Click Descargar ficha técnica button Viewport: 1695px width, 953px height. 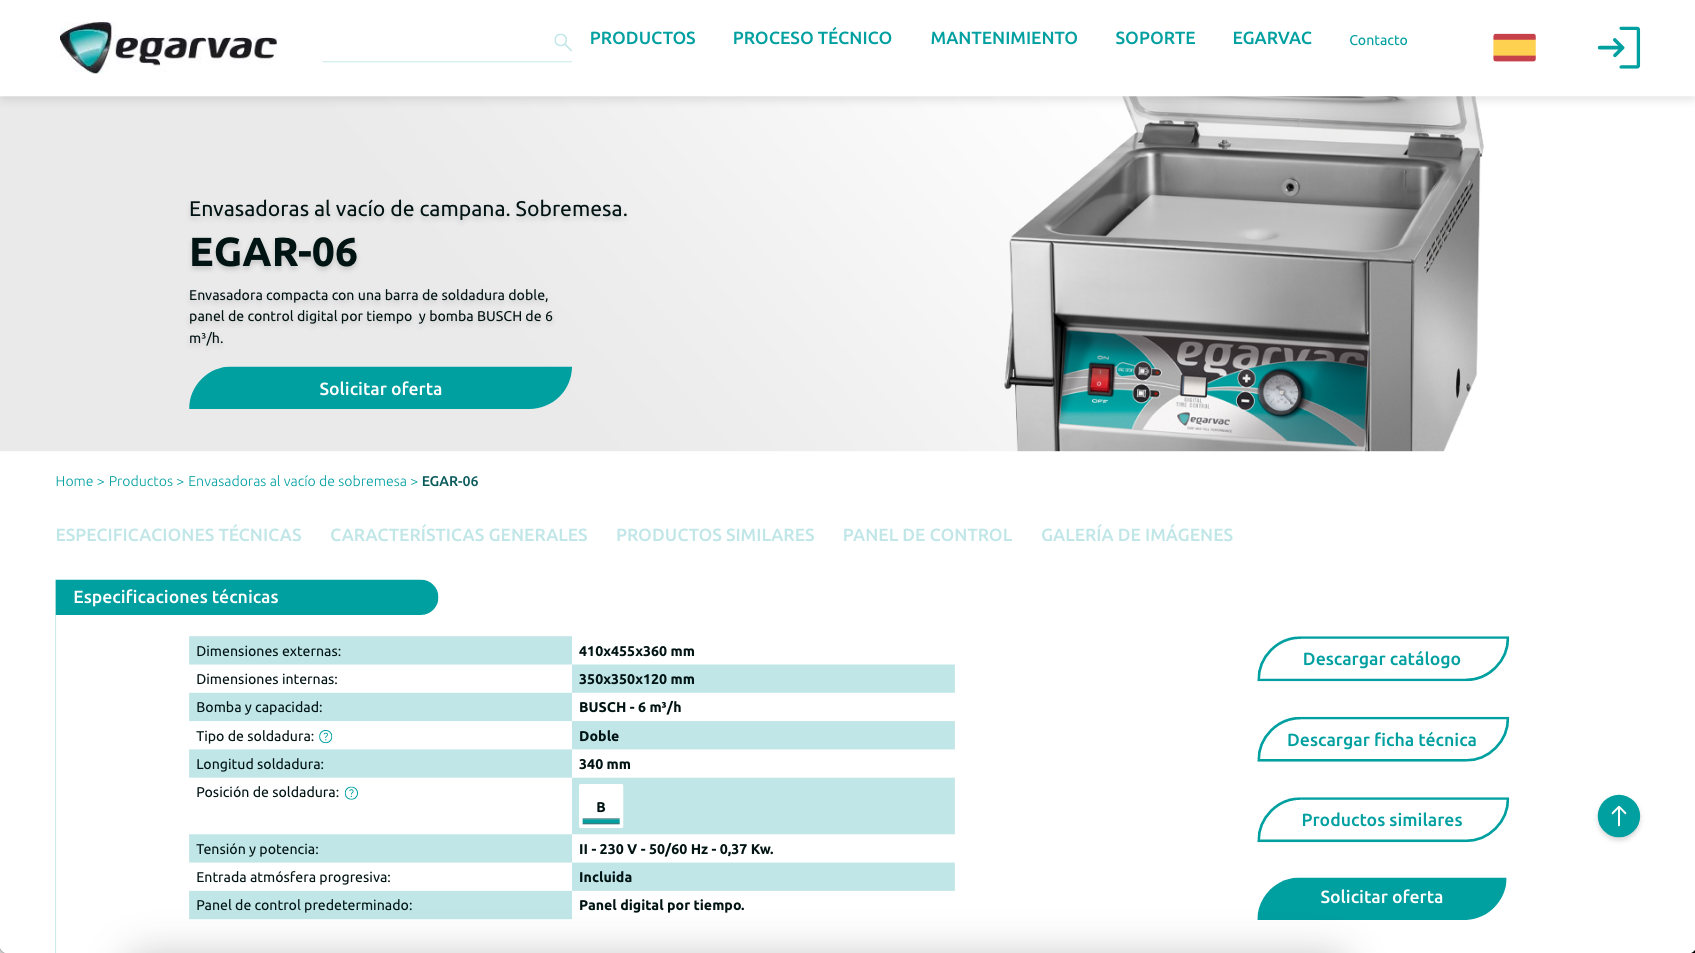pos(1382,739)
